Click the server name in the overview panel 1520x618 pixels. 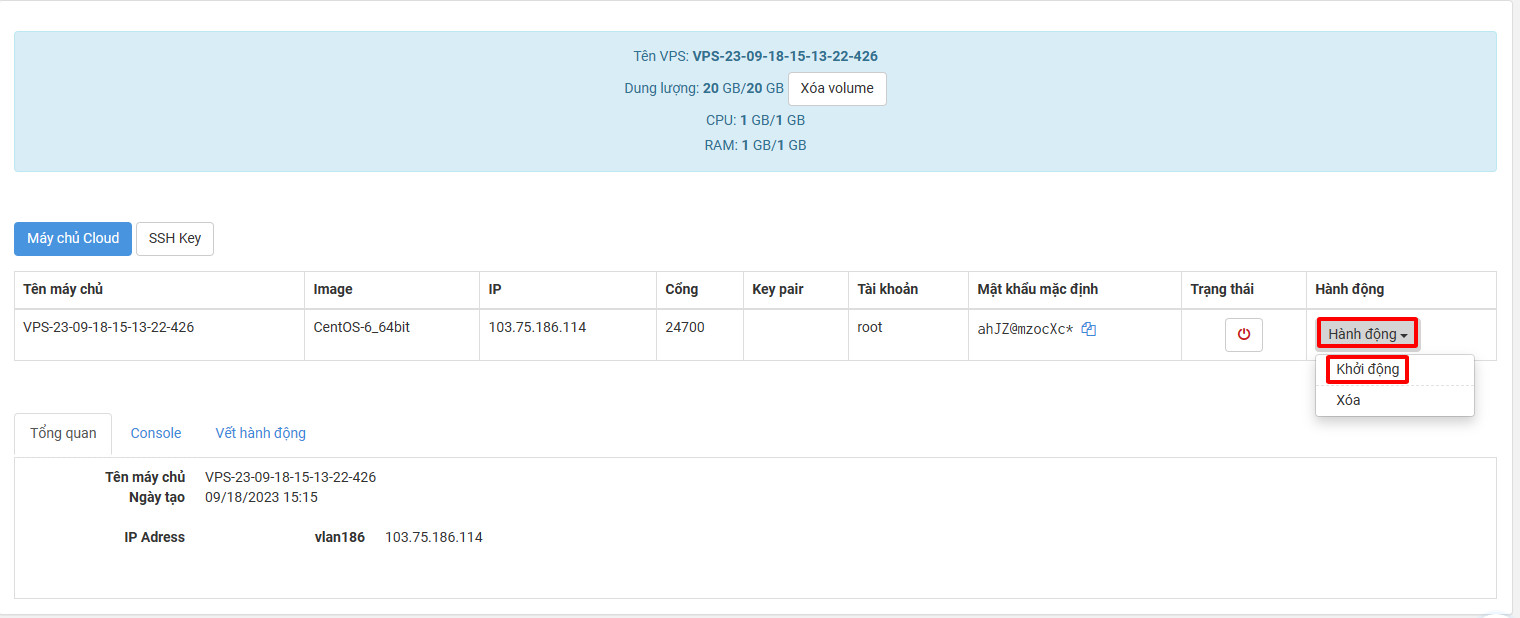point(291,477)
